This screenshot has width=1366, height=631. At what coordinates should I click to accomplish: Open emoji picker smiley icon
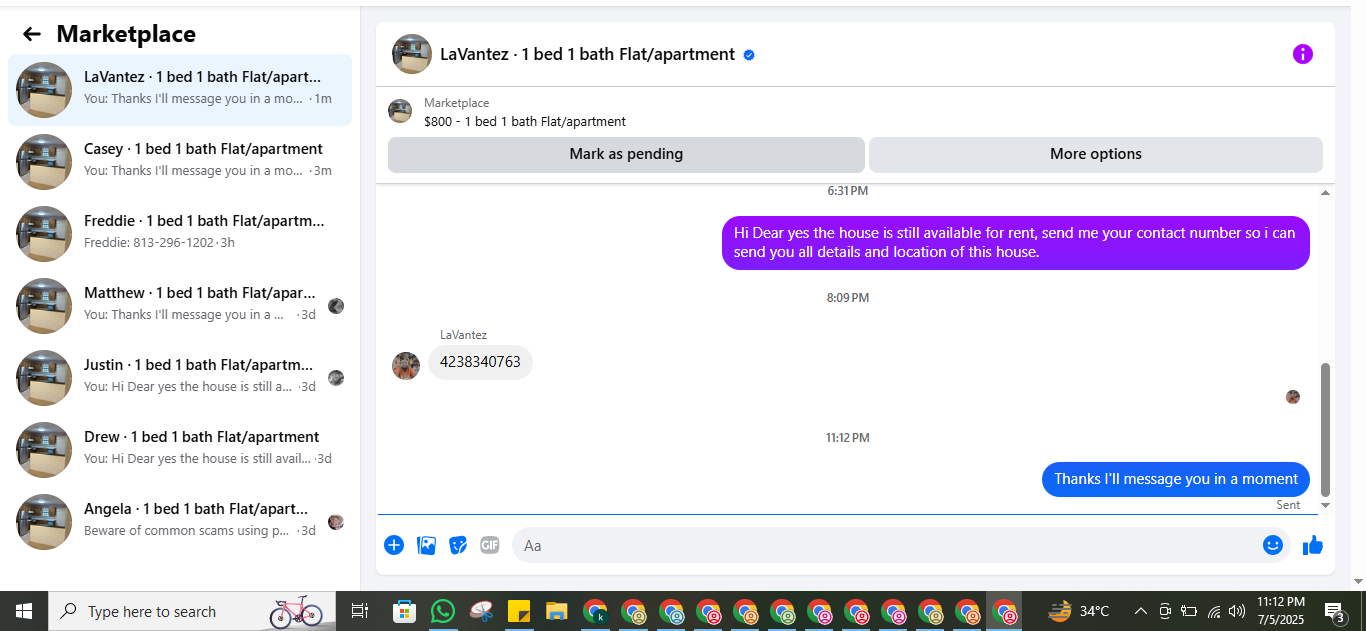(1272, 545)
